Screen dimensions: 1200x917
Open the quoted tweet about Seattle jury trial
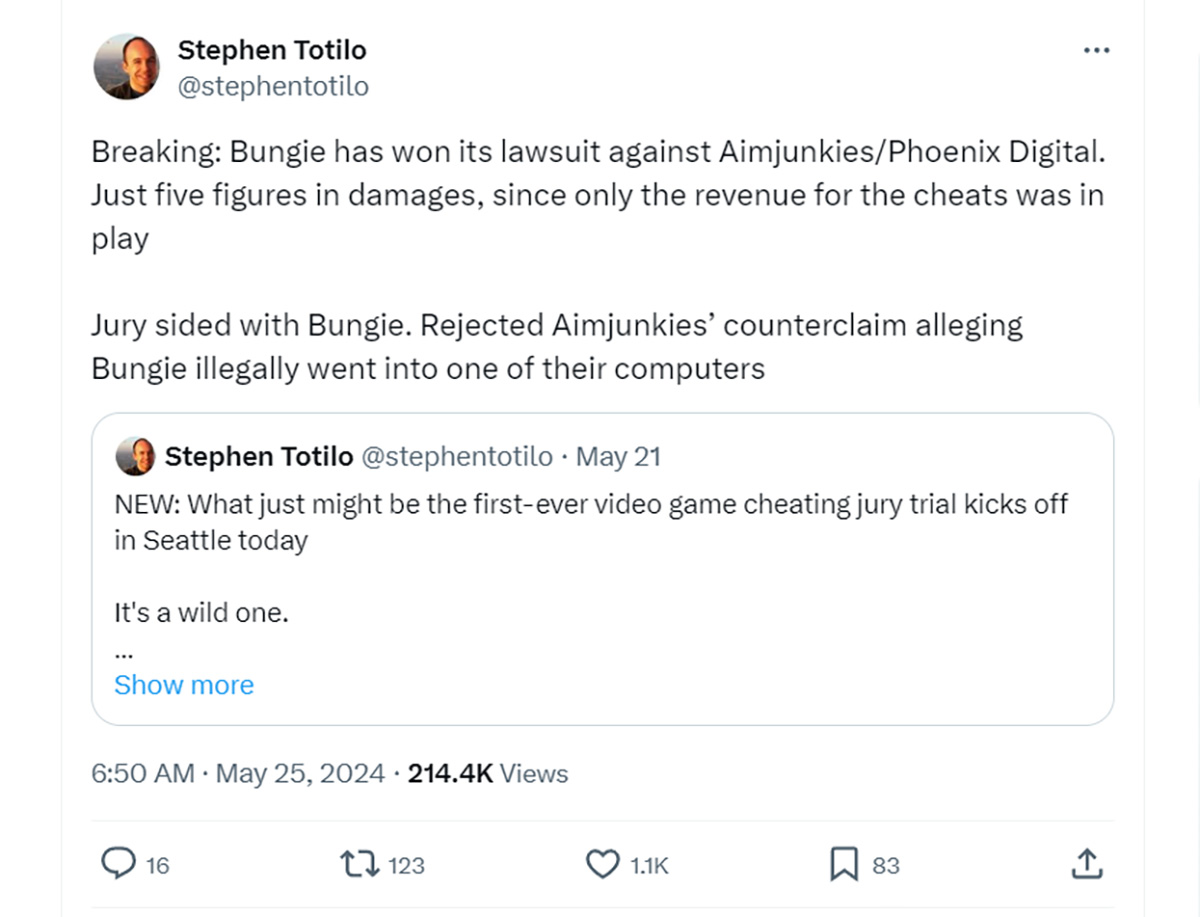coord(602,569)
